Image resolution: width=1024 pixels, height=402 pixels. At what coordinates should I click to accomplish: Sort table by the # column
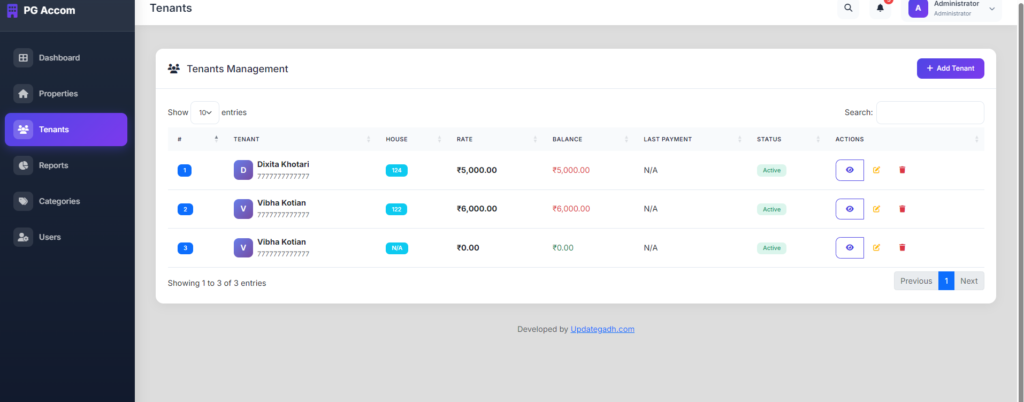[198, 139]
